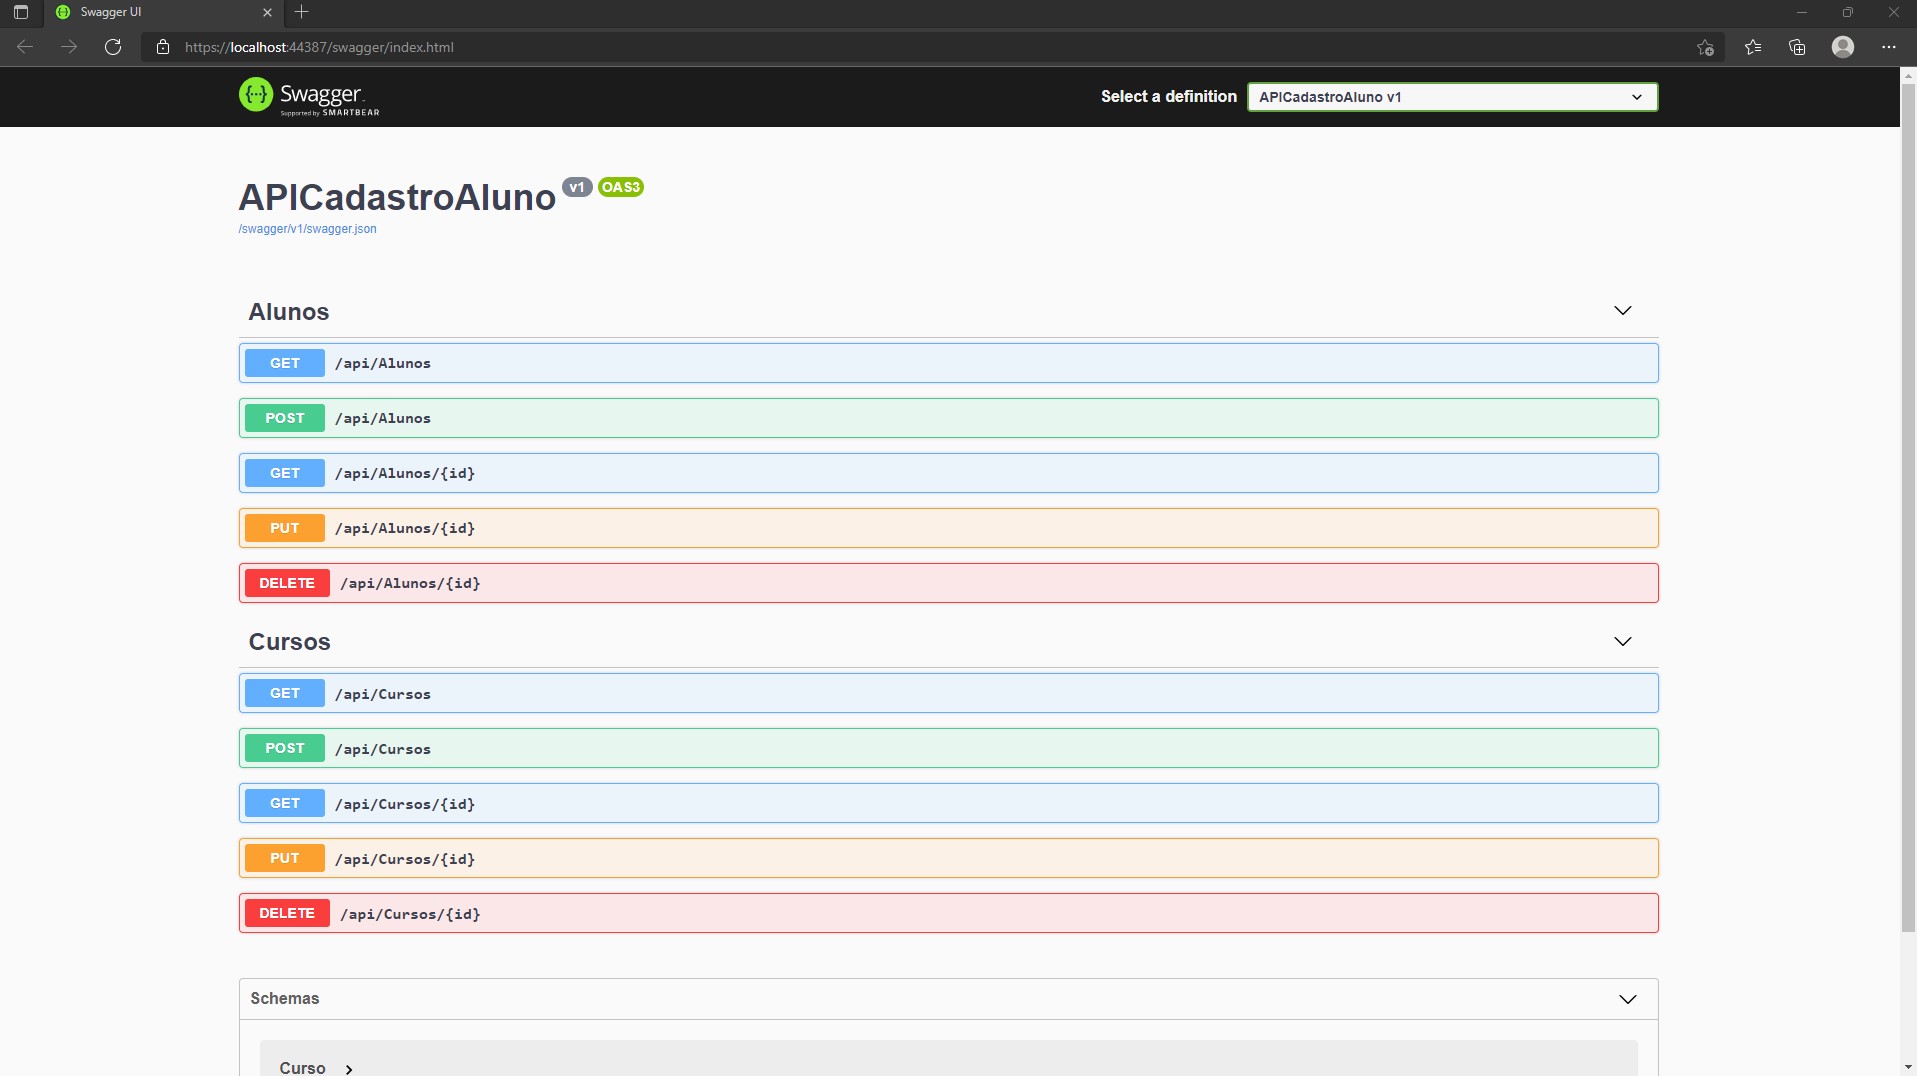Open the Collections icon in toolbar
The image size is (1917, 1076).
click(x=1797, y=47)
